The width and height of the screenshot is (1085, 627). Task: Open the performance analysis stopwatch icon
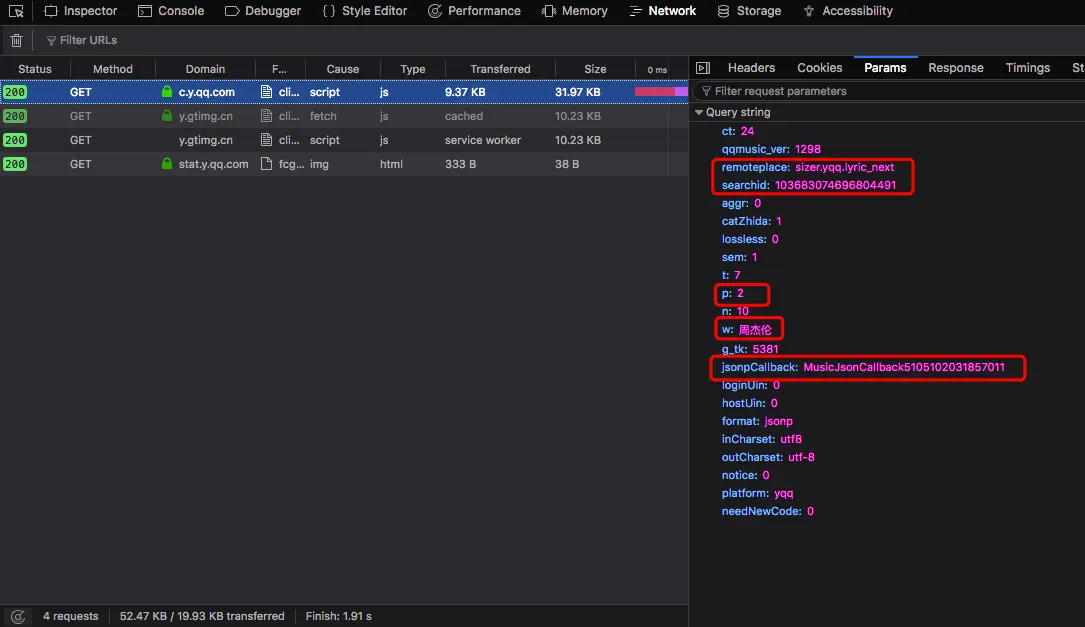[x=18, y=616]
